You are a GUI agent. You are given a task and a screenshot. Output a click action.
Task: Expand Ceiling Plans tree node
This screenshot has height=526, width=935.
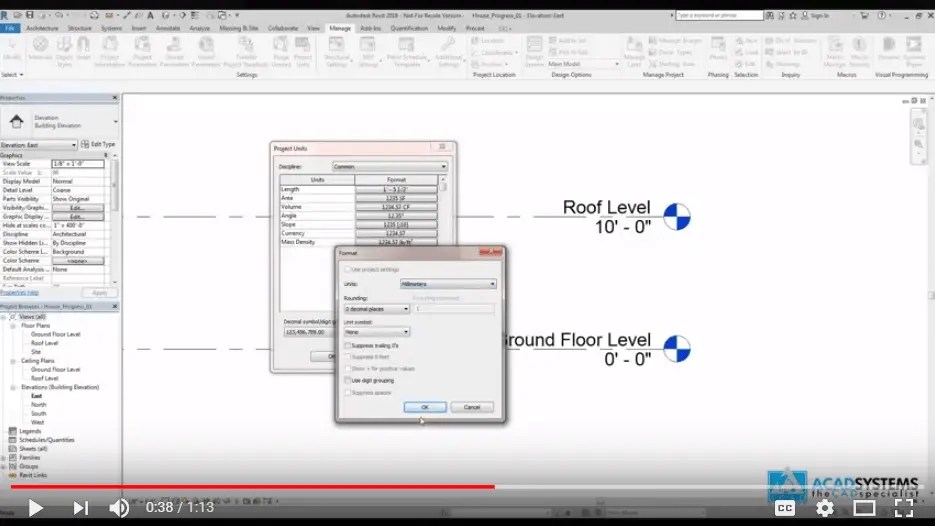[x=13, y=361]
